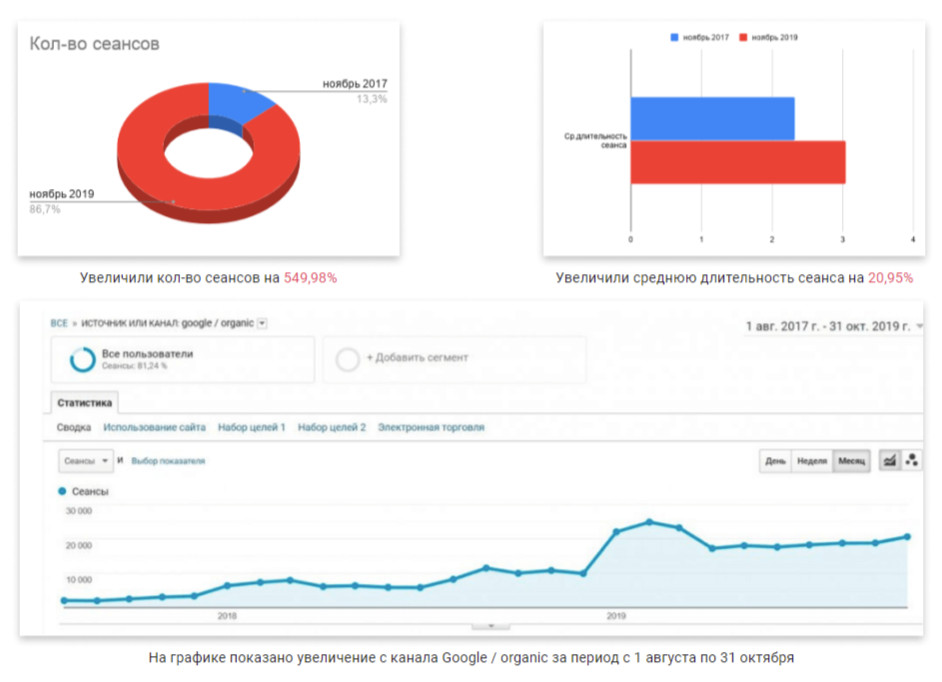Select the День interval toggle
942x682 pixels.
click(776, 461)
